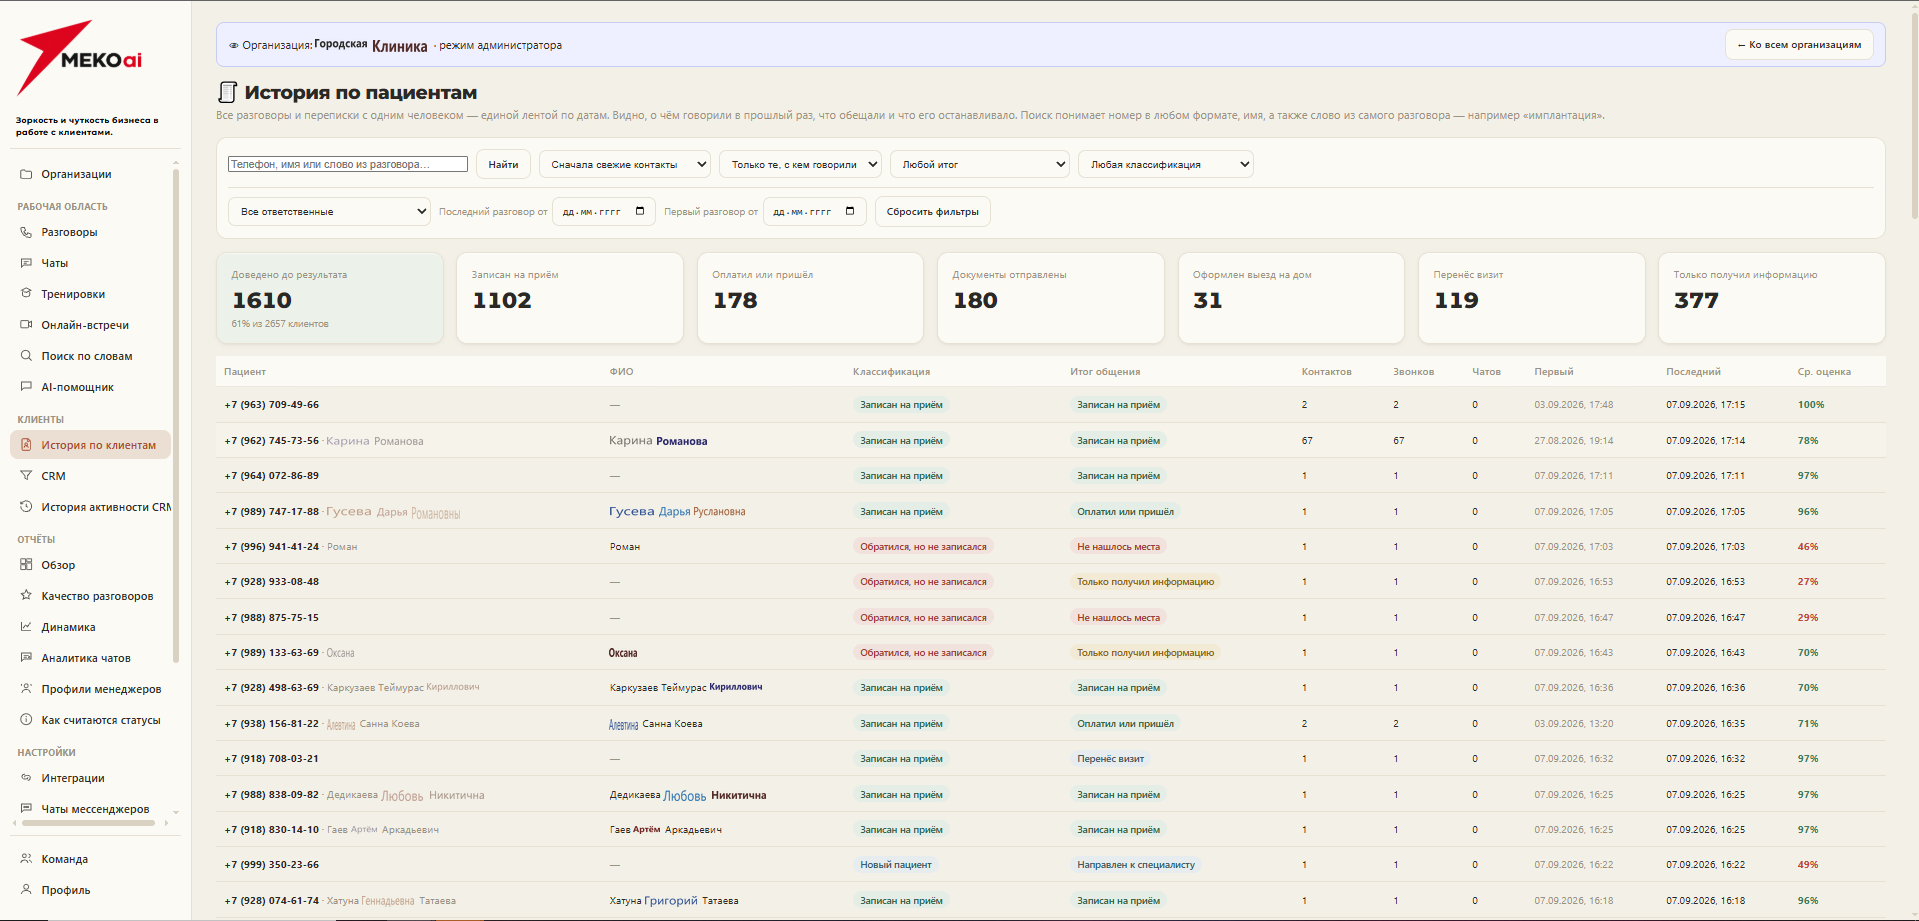Open the Сначала свежие контакты sort dropdown
1919x921 pixels.
(x=625, y=164)
